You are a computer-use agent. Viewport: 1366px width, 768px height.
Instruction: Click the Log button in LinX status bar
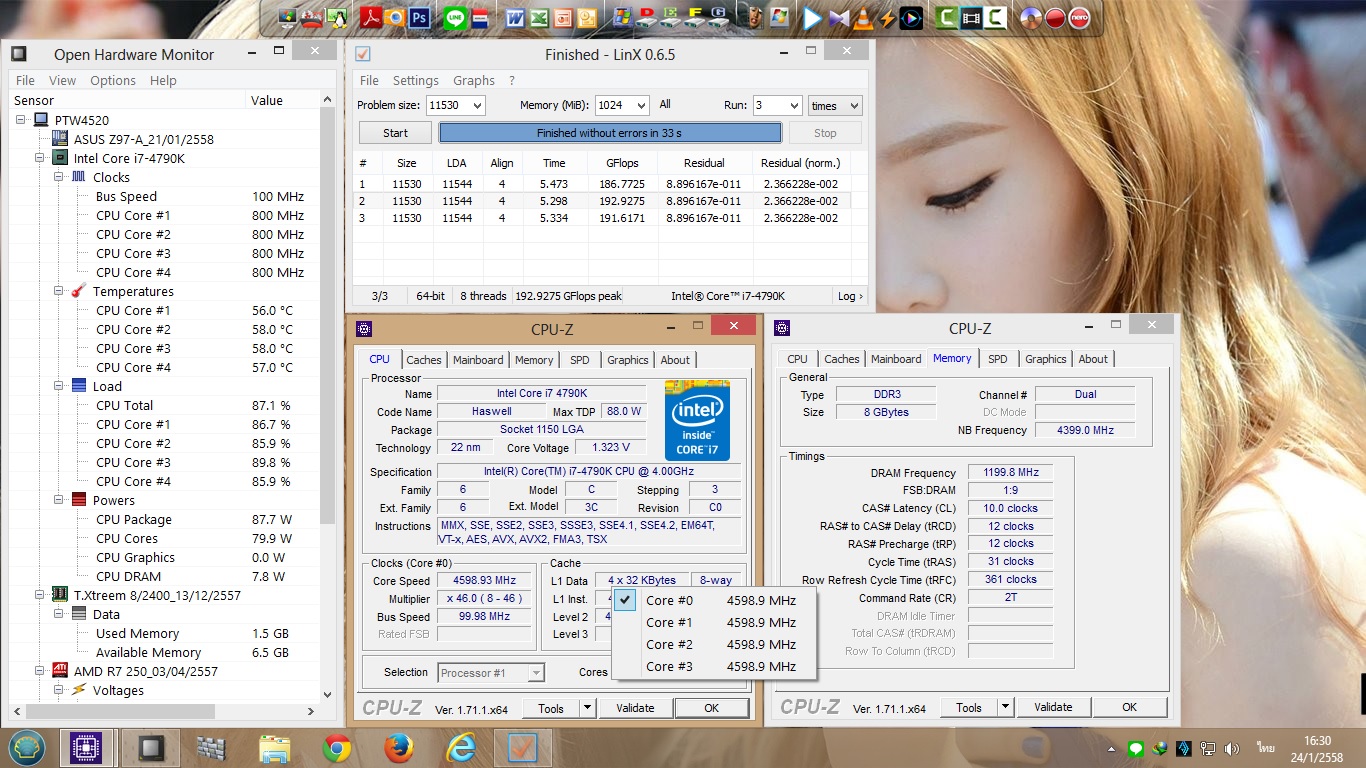850,296
